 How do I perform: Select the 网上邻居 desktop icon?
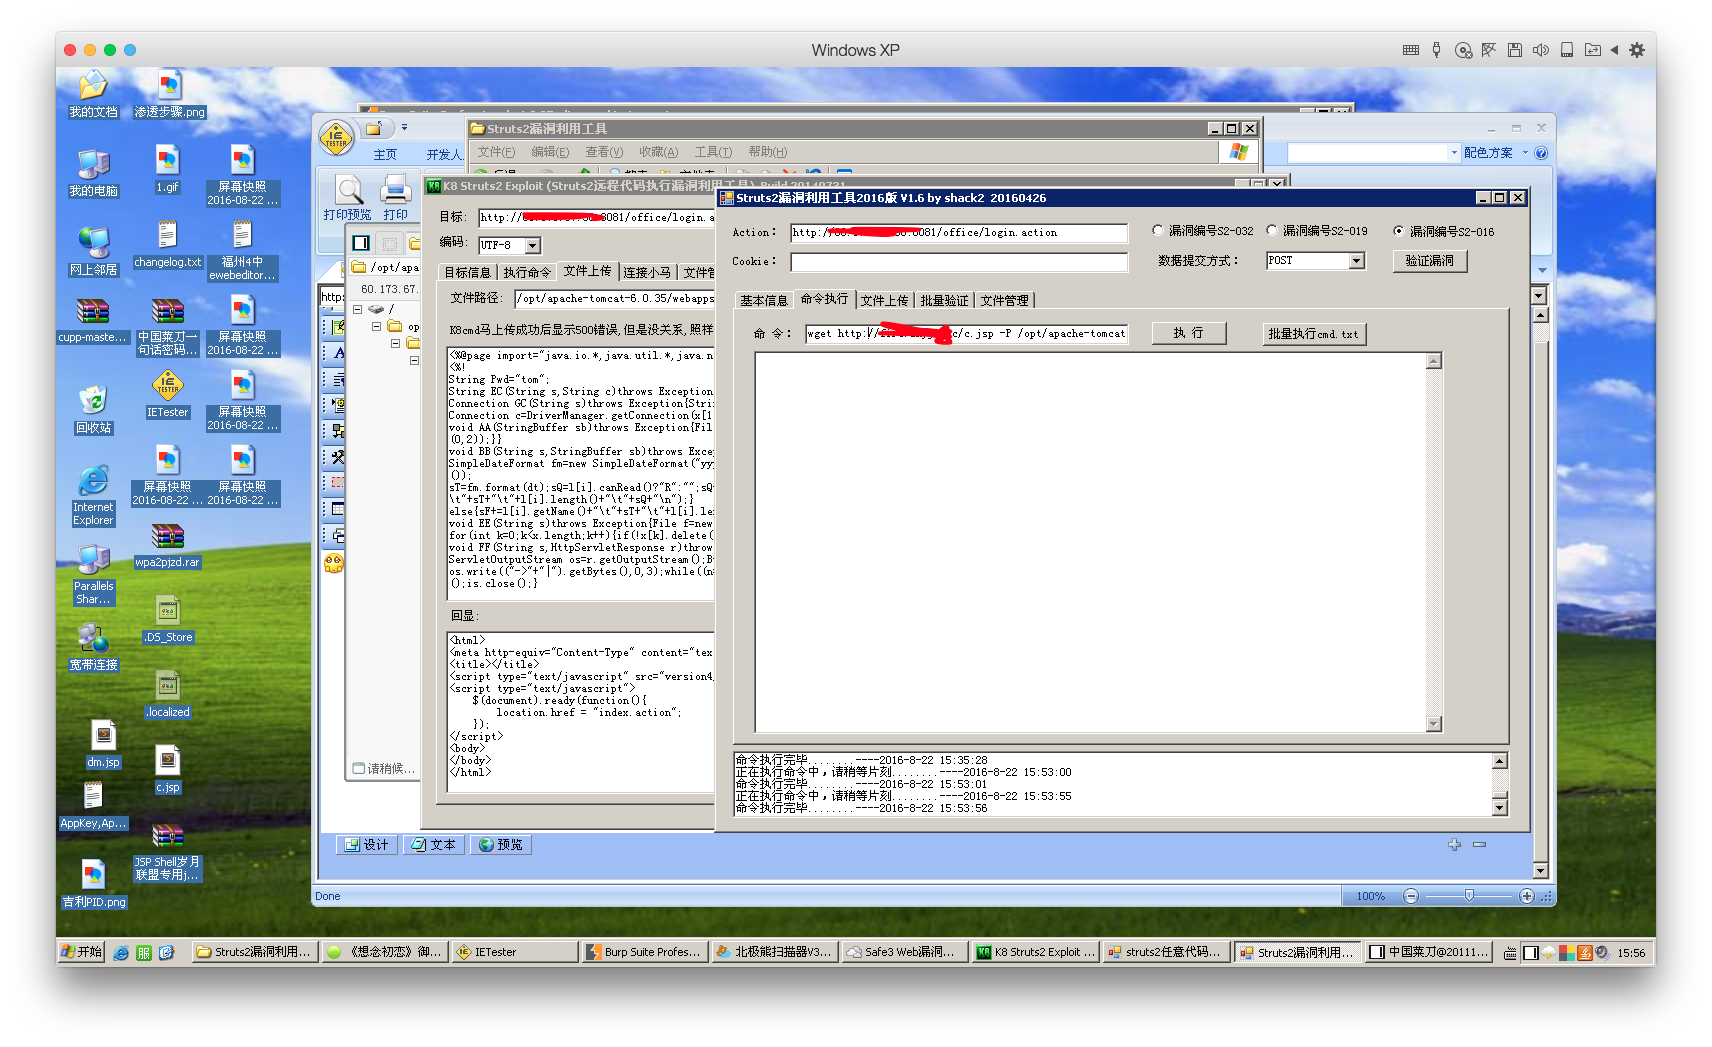(93, 251)
